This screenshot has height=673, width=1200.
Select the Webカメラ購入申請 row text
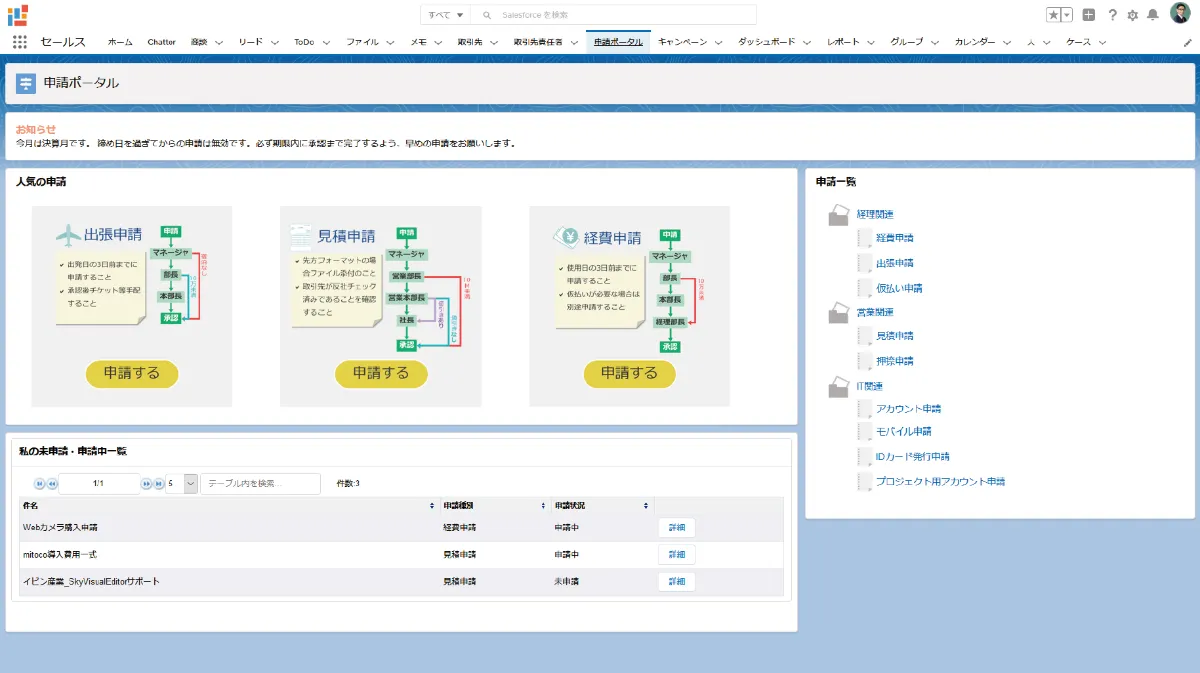pos(60,527)
